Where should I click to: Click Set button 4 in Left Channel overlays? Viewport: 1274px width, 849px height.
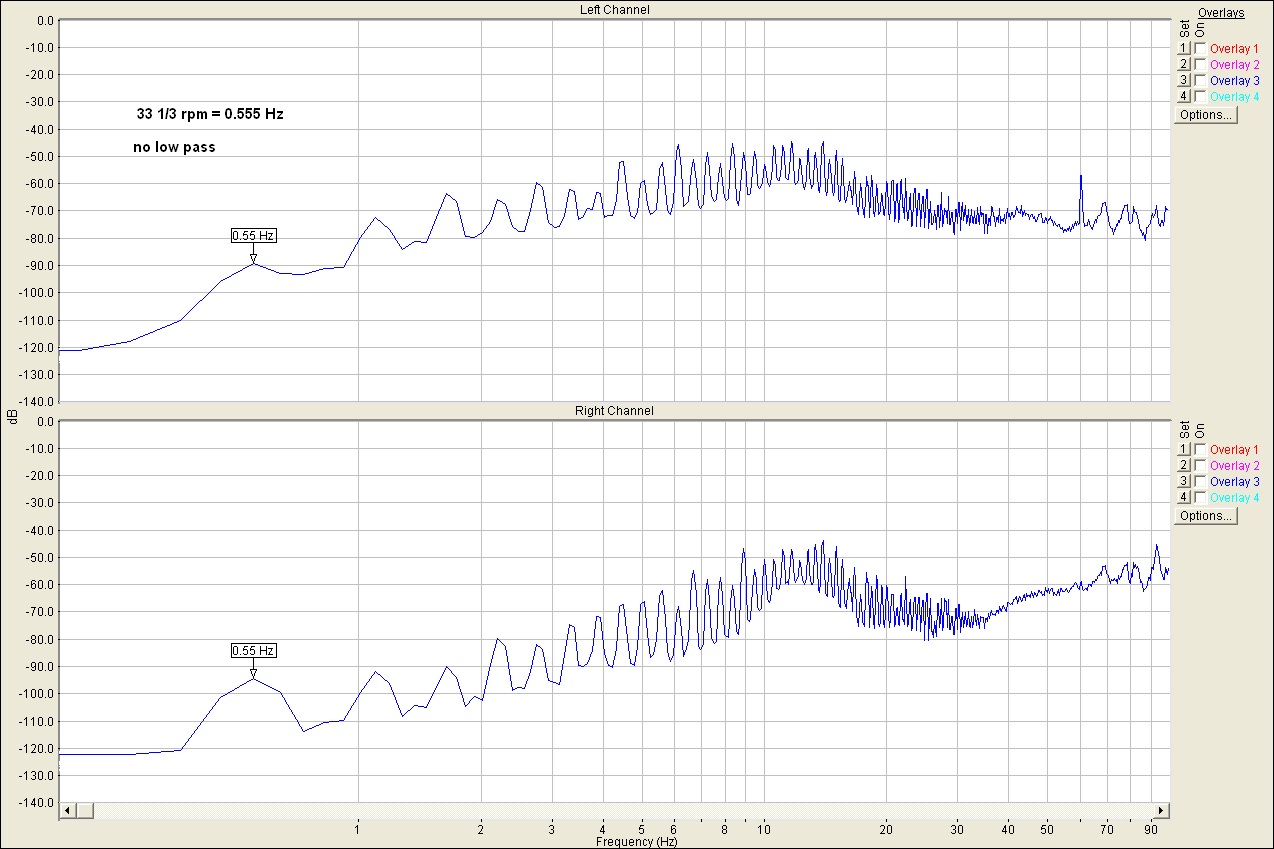tap(1184, 96)
